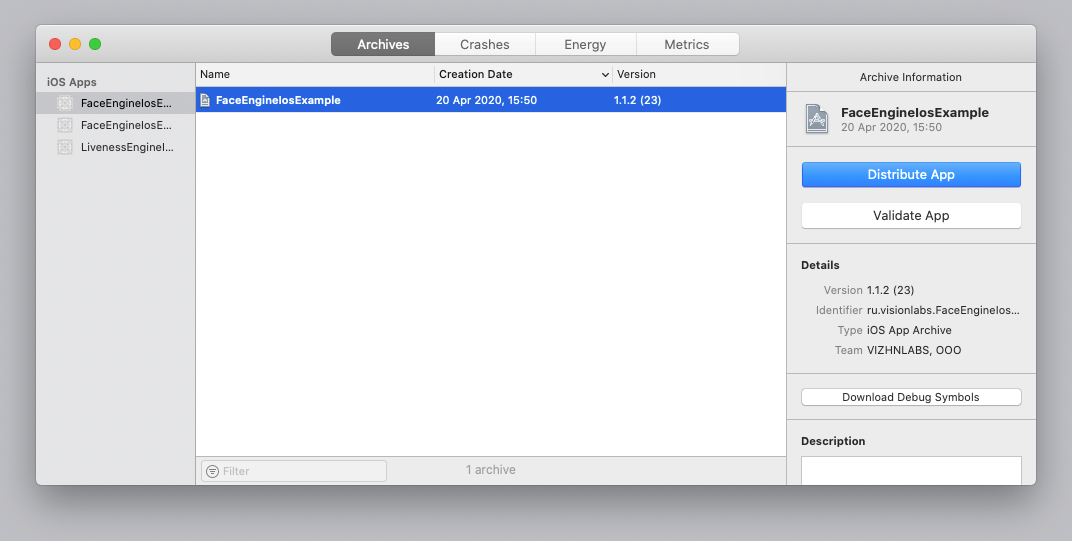Click the archive file icon in the FaceEngineIosExample row

pyautogui.click(x=205, y=100)
